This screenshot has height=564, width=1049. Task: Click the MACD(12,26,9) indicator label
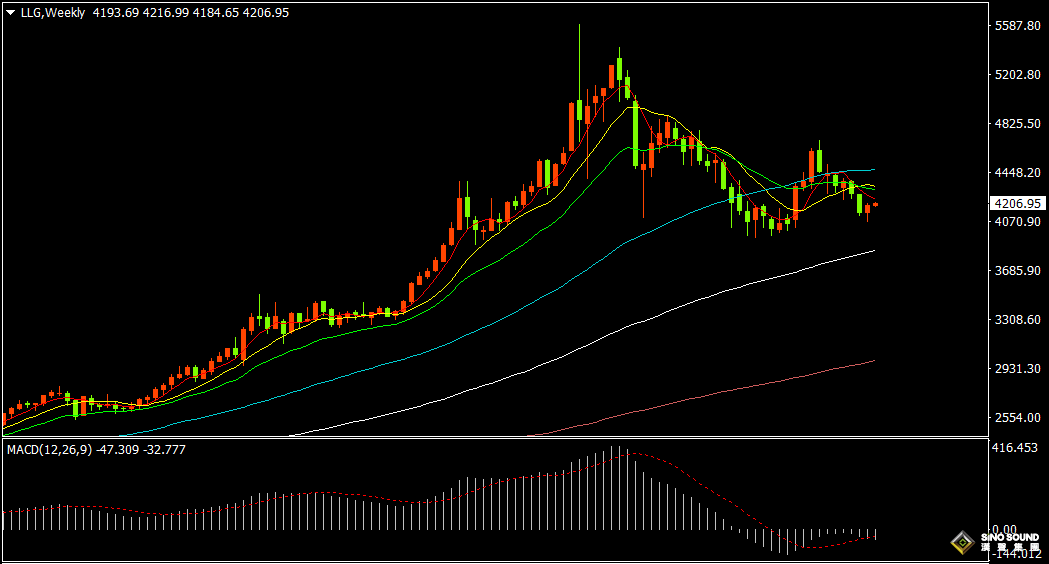tap(50, 450)
